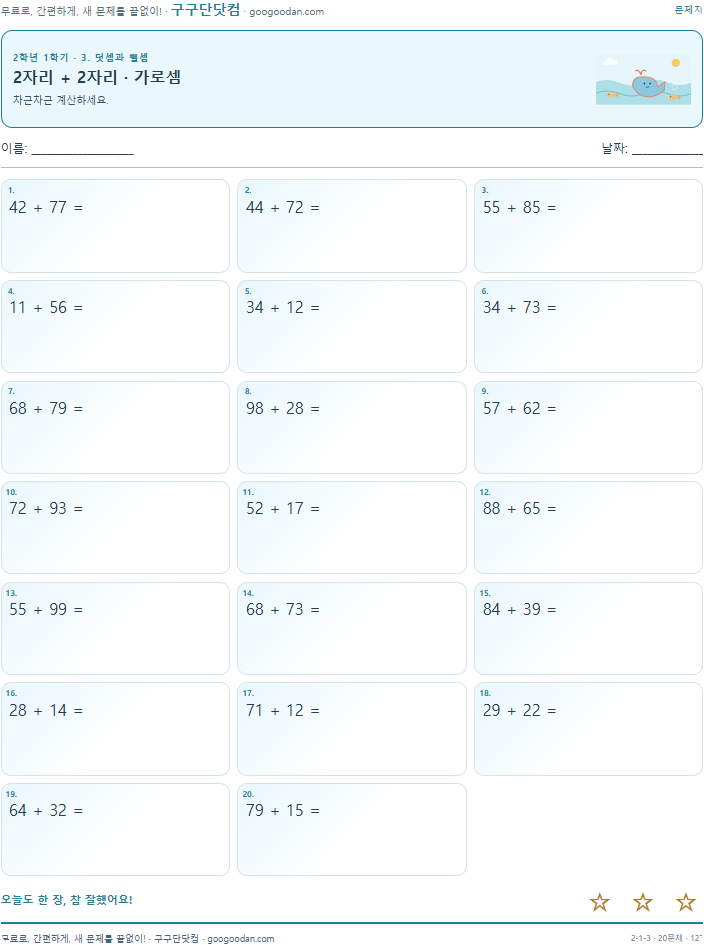Click the breadcrumb 2학년 1학기 · 3. 덧셈과 뺄셈
Image resolution: width=704 pixels, height=945 pixels.
[x=81, y=57]
